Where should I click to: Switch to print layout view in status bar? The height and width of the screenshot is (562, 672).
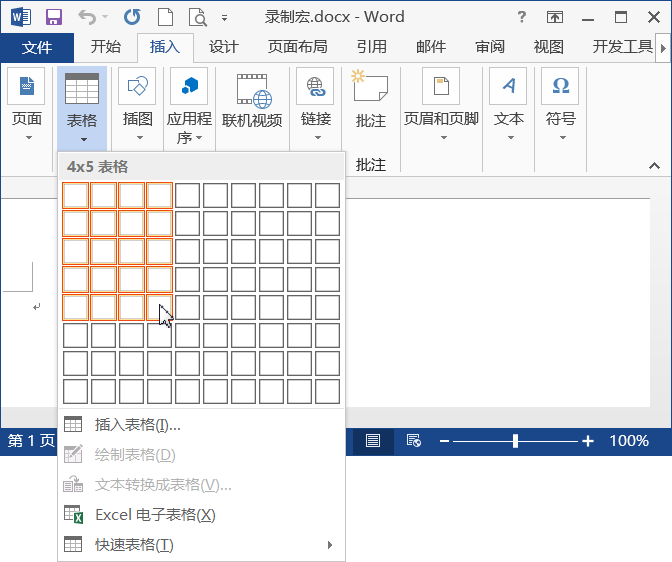tap(373, 441)
